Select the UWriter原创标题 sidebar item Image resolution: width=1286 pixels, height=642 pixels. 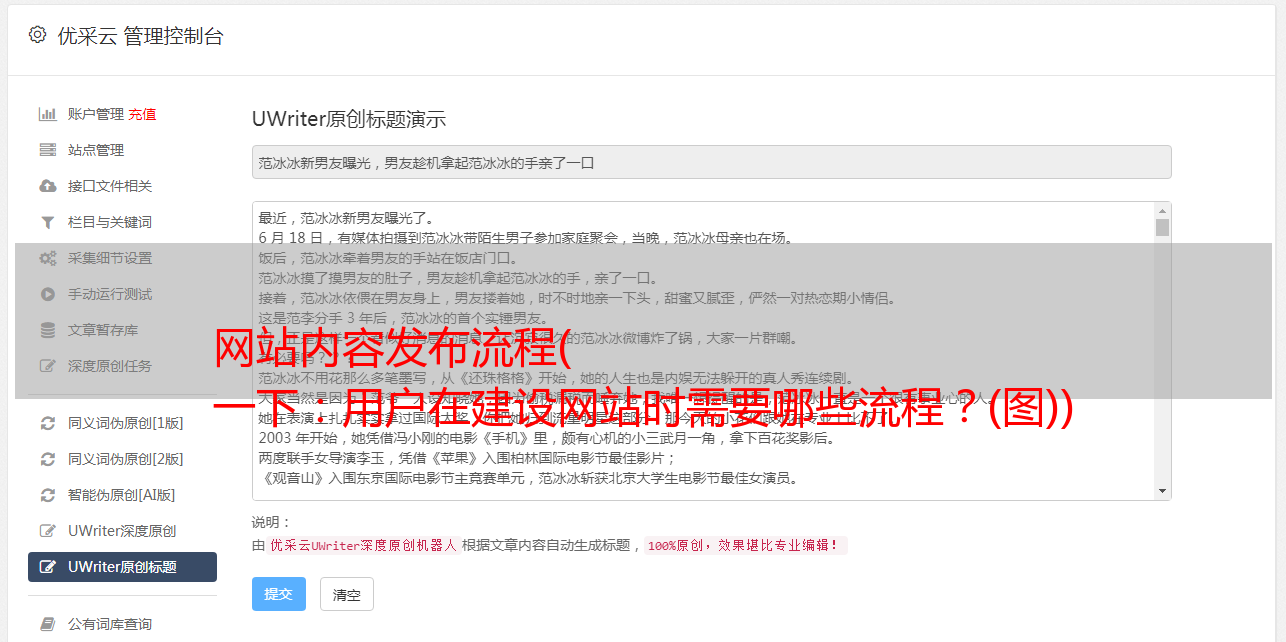[x=122, y=567]
